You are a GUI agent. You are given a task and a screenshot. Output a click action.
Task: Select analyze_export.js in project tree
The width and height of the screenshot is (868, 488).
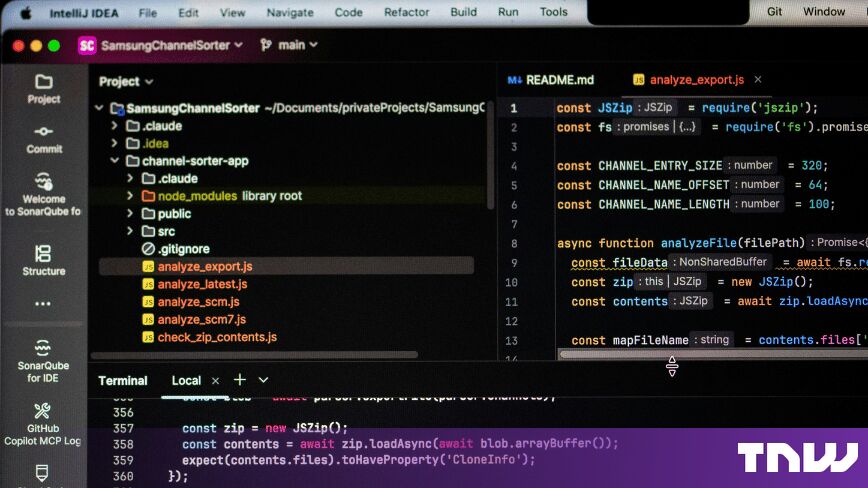286,266
